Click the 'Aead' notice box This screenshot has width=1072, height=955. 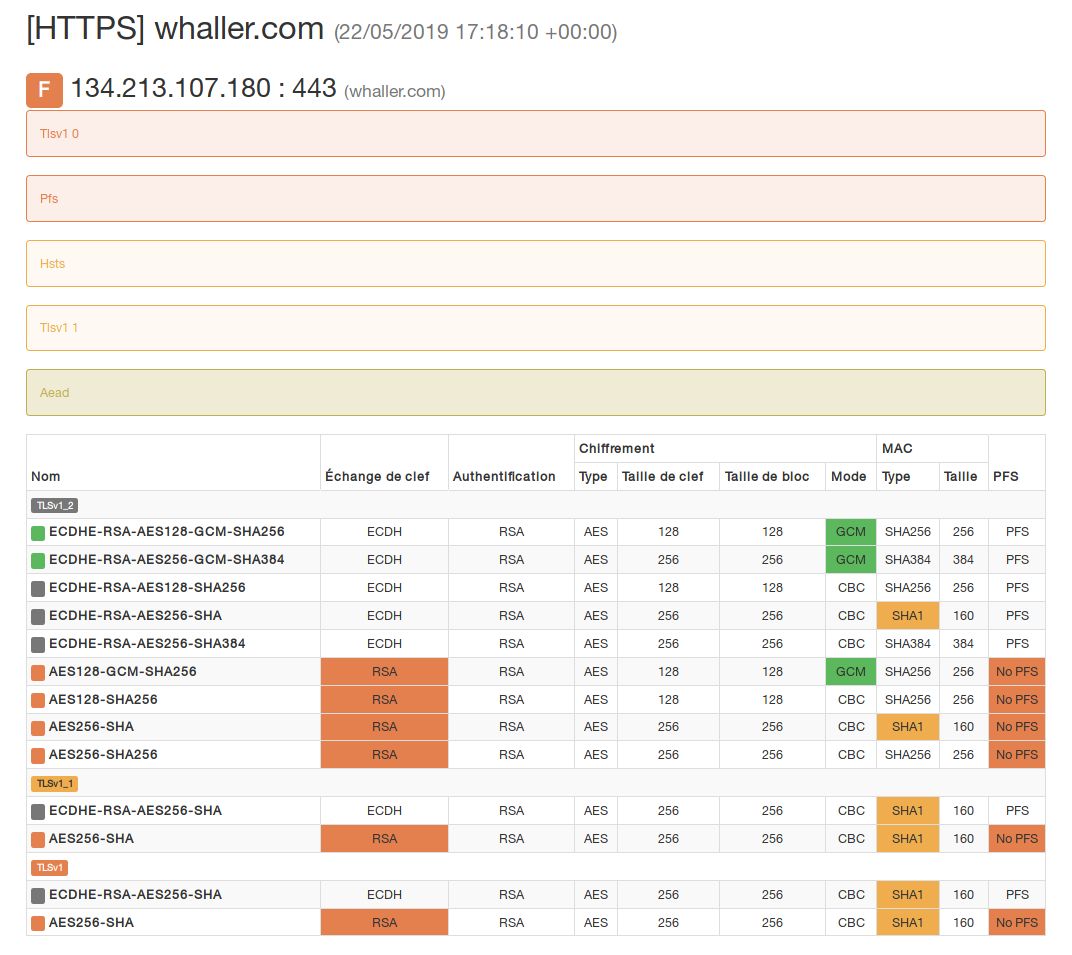(535, 393)
